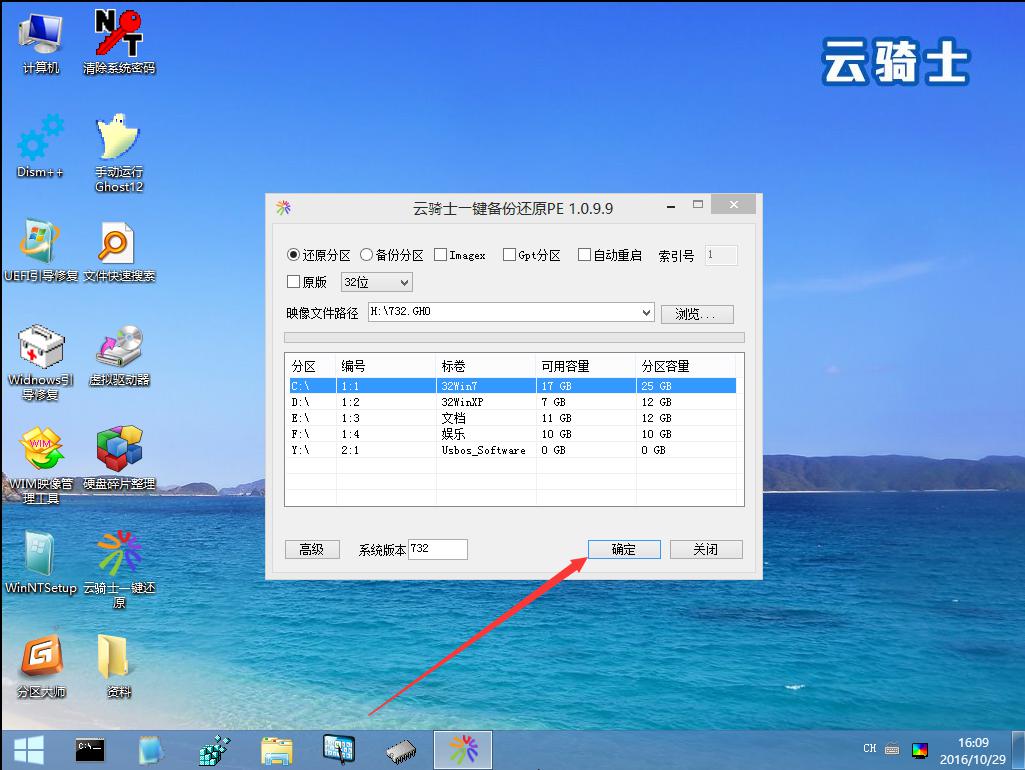Click the 浏览 browse button

697,313
